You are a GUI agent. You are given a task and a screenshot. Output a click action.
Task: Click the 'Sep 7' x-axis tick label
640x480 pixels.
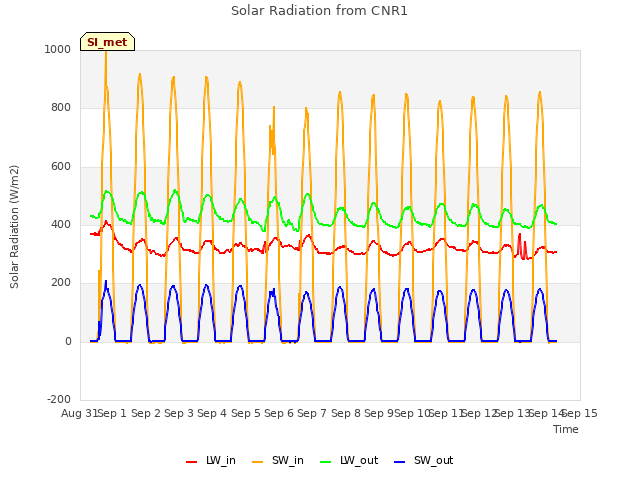[x=312, y=413]
